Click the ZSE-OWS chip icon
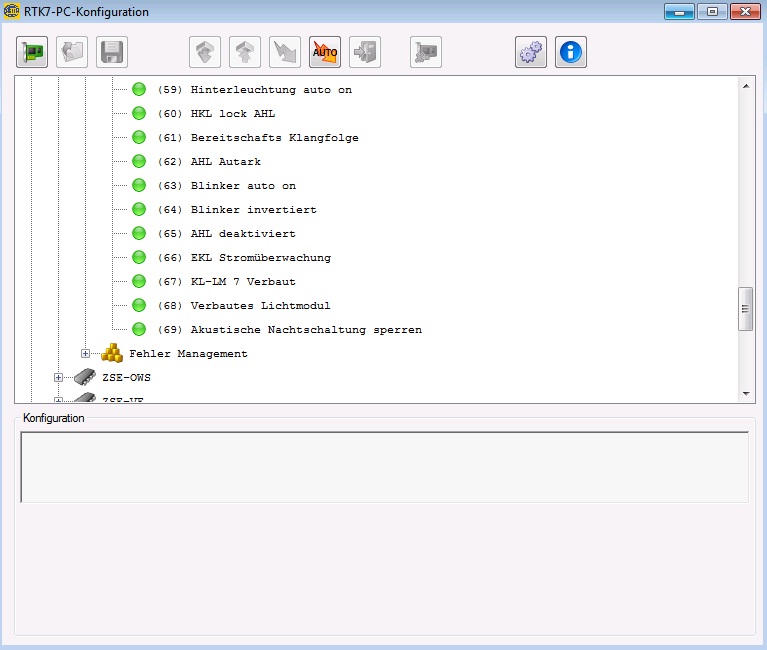This screenshot has width=767, height=650. 86,378
